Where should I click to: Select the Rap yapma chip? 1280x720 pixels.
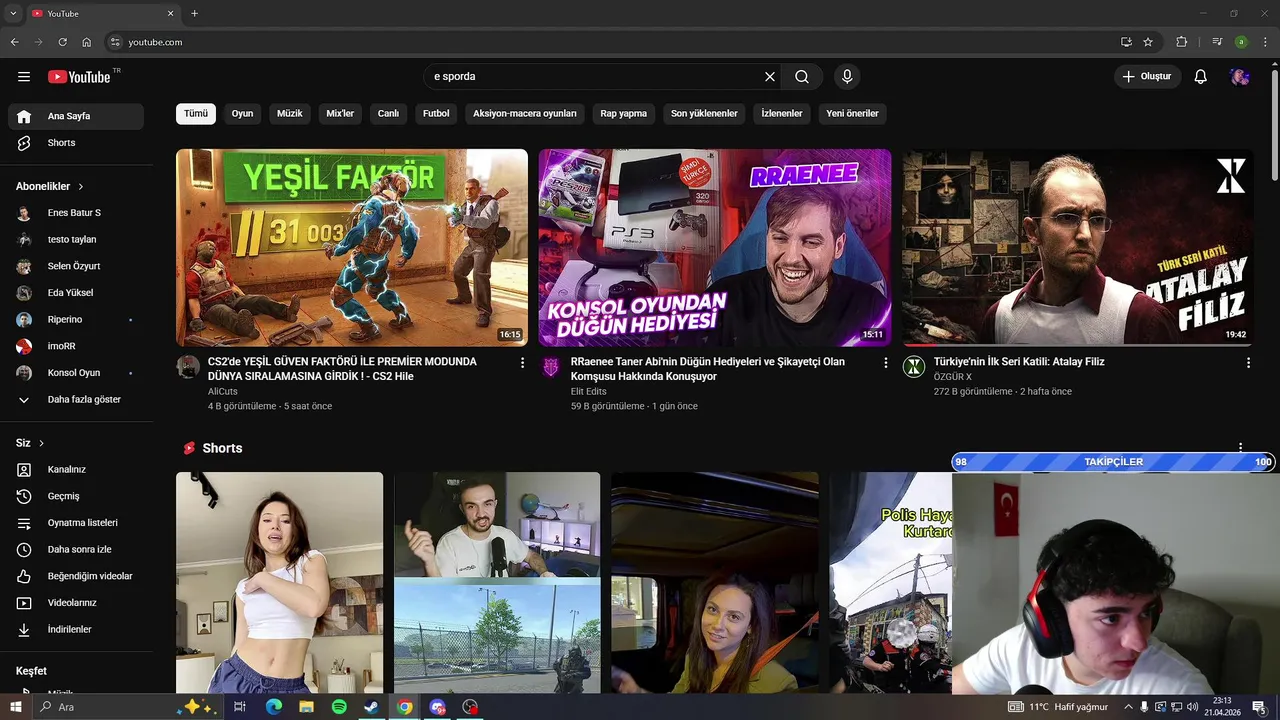click(624, 114)
